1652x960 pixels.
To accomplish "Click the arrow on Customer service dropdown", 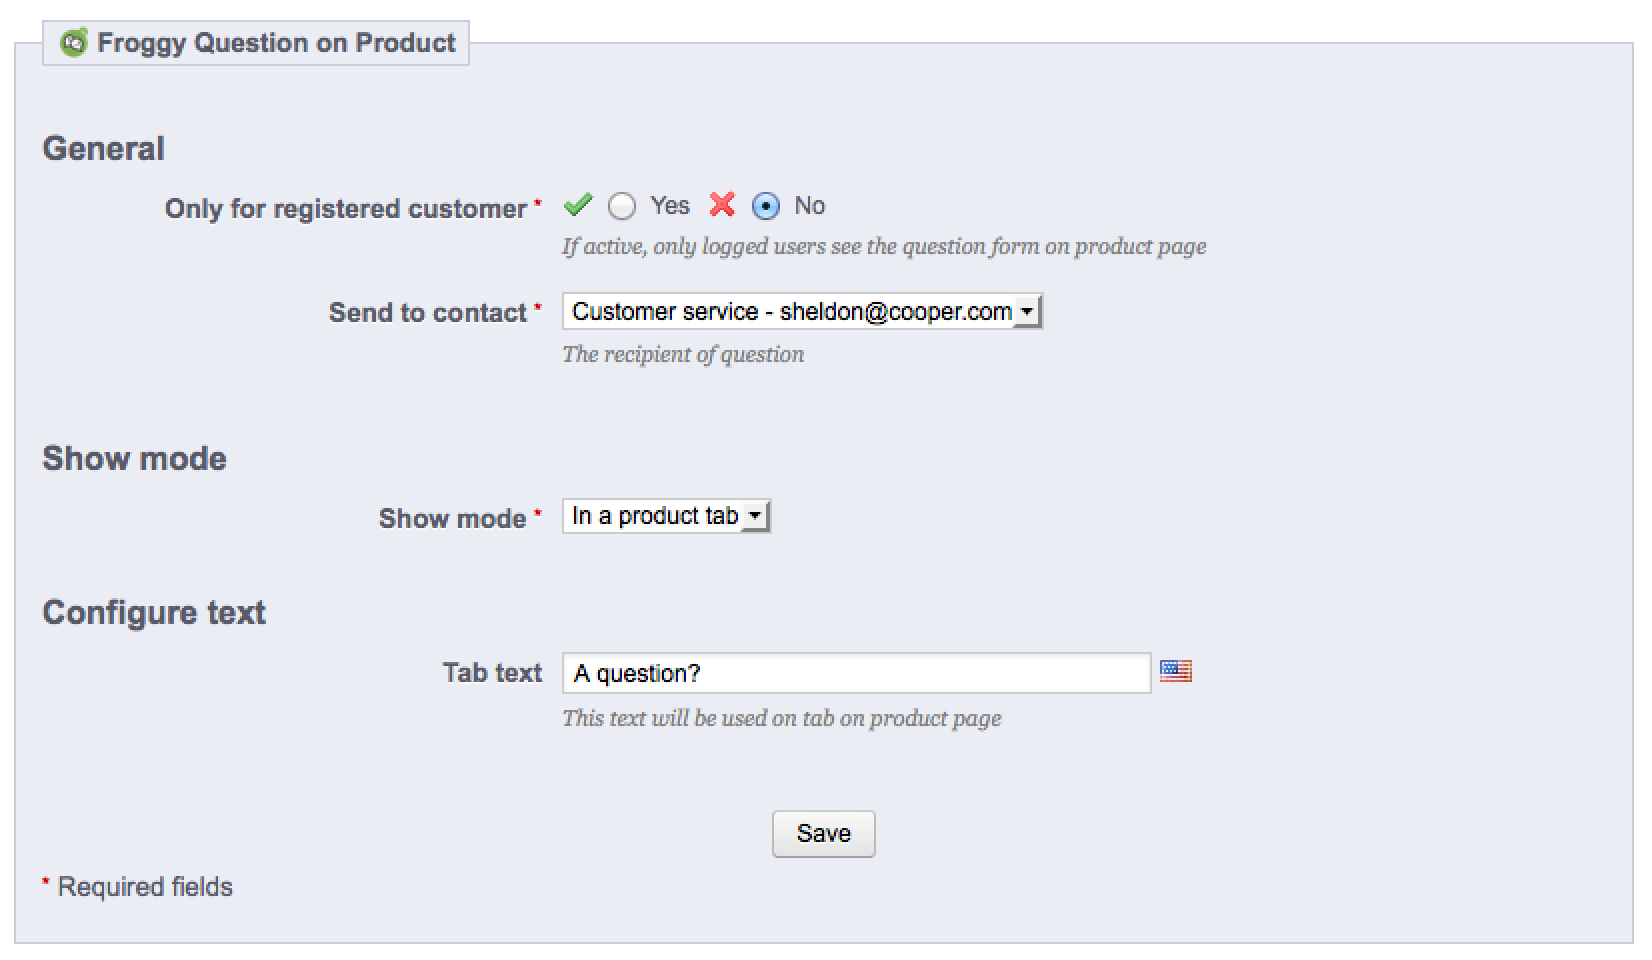I will (1027, 312).
